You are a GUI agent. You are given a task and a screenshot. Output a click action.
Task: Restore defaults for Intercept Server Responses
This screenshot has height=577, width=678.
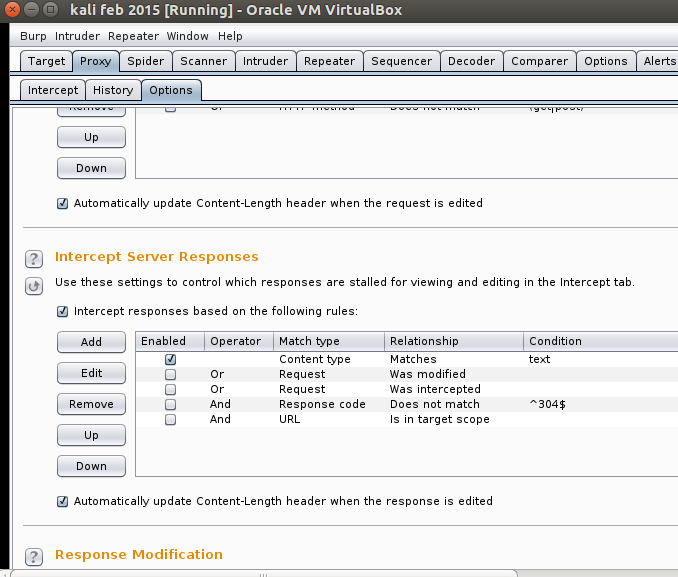pyautogui.click(x=34, y=286)
